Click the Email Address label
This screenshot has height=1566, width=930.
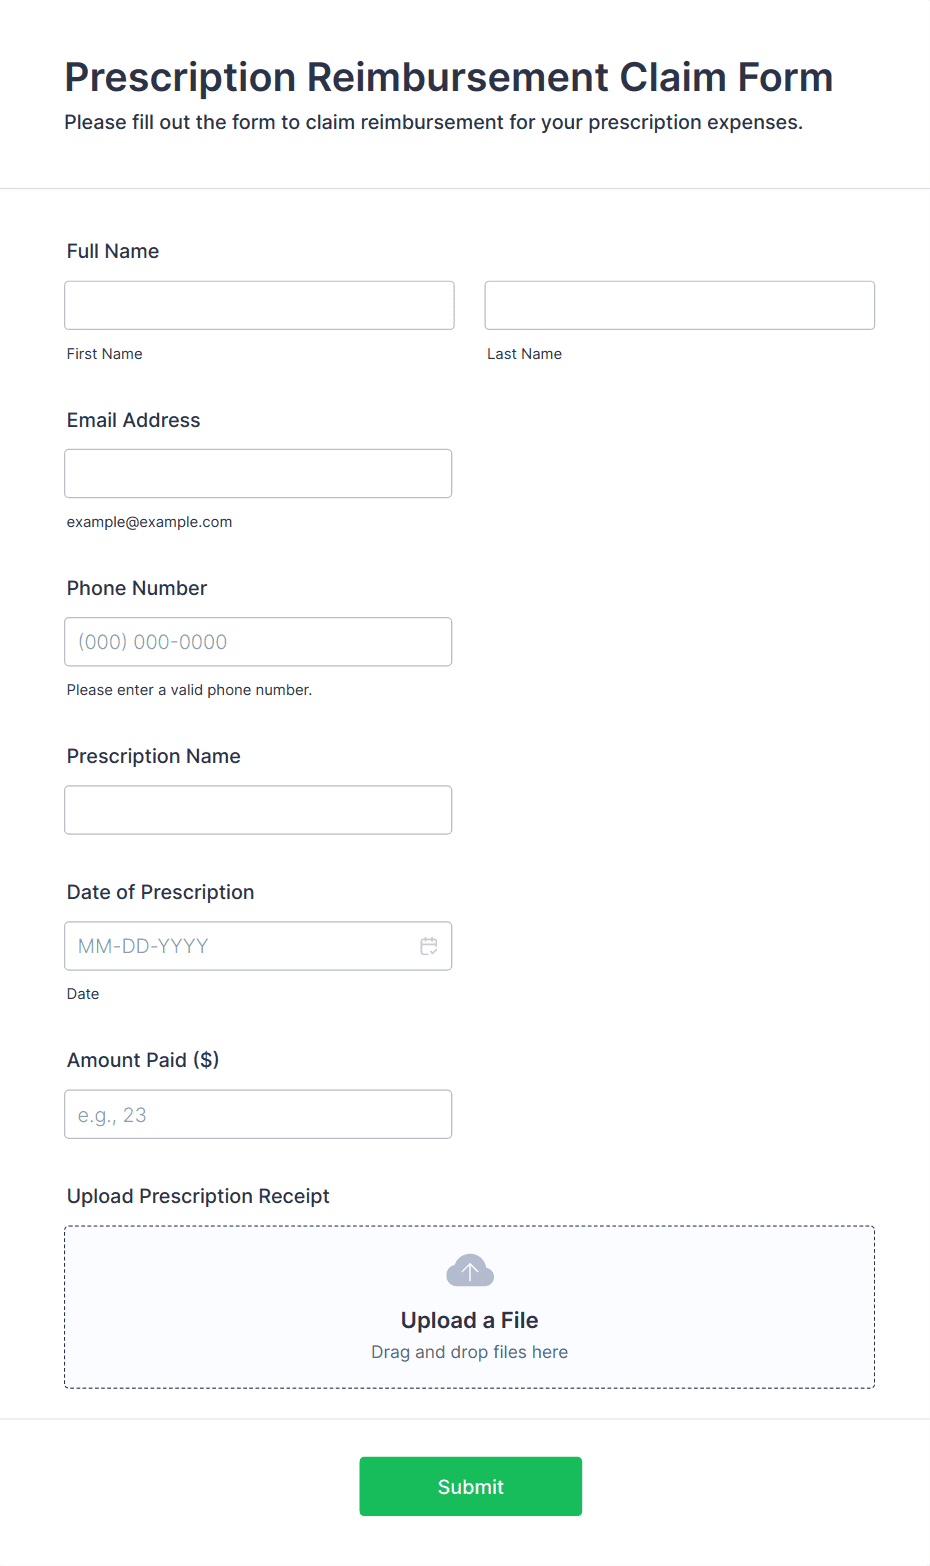[x=133, y=420]
